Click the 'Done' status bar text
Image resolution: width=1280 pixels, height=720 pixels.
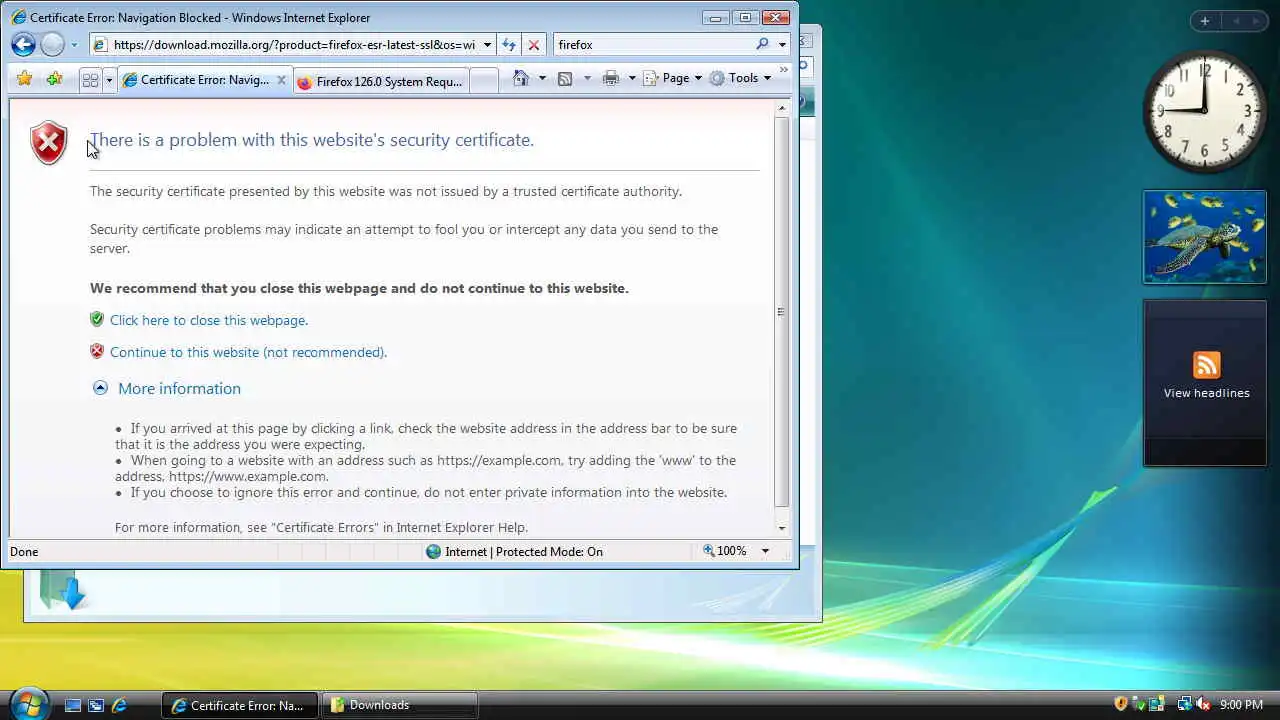(24, 551)
